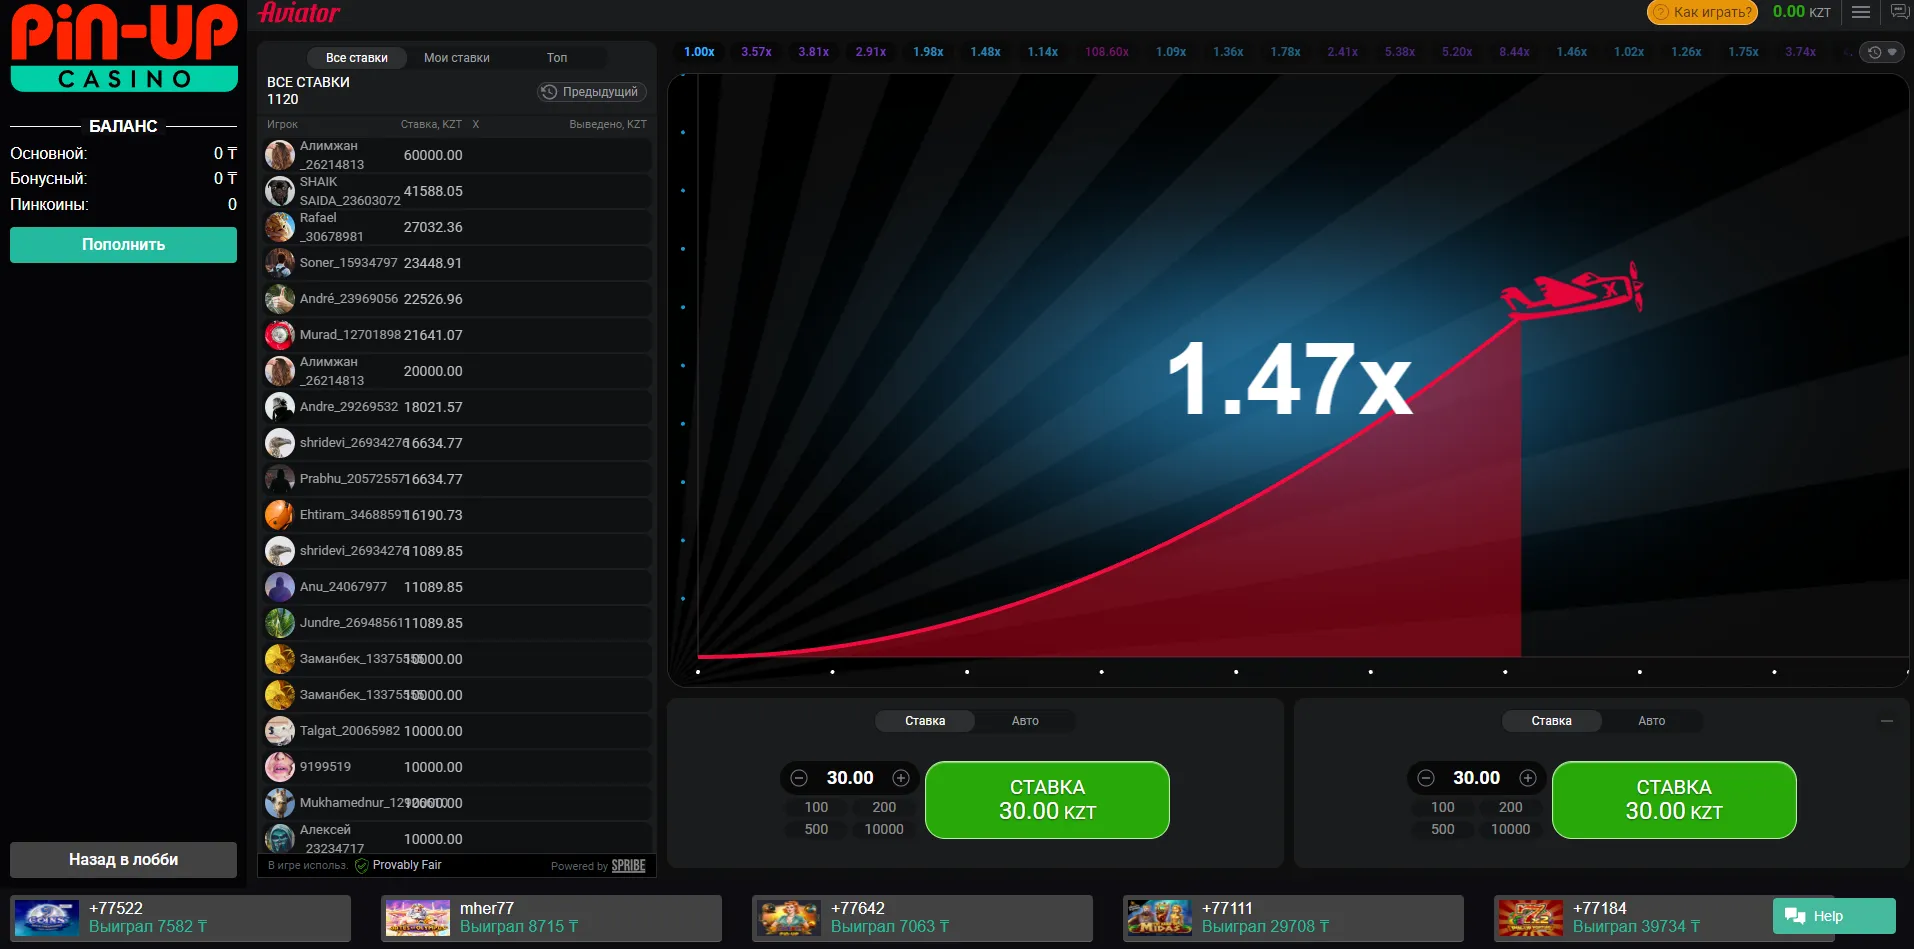Select Ставка mode in right panel
The height and width of the screenshot is (949, 1914).
pyautogui.click(x=1551, y=721)
